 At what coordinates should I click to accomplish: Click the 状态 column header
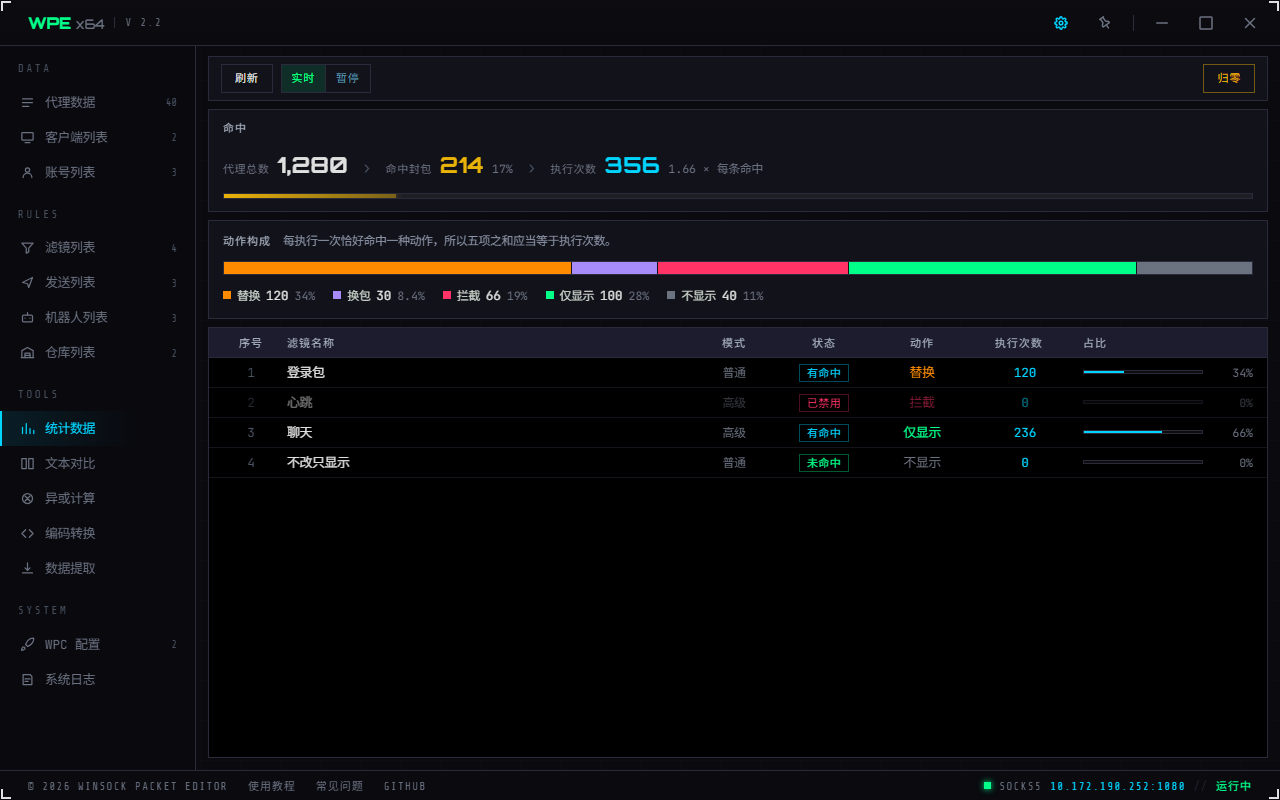pyautogui.click(x=823, y=343)
